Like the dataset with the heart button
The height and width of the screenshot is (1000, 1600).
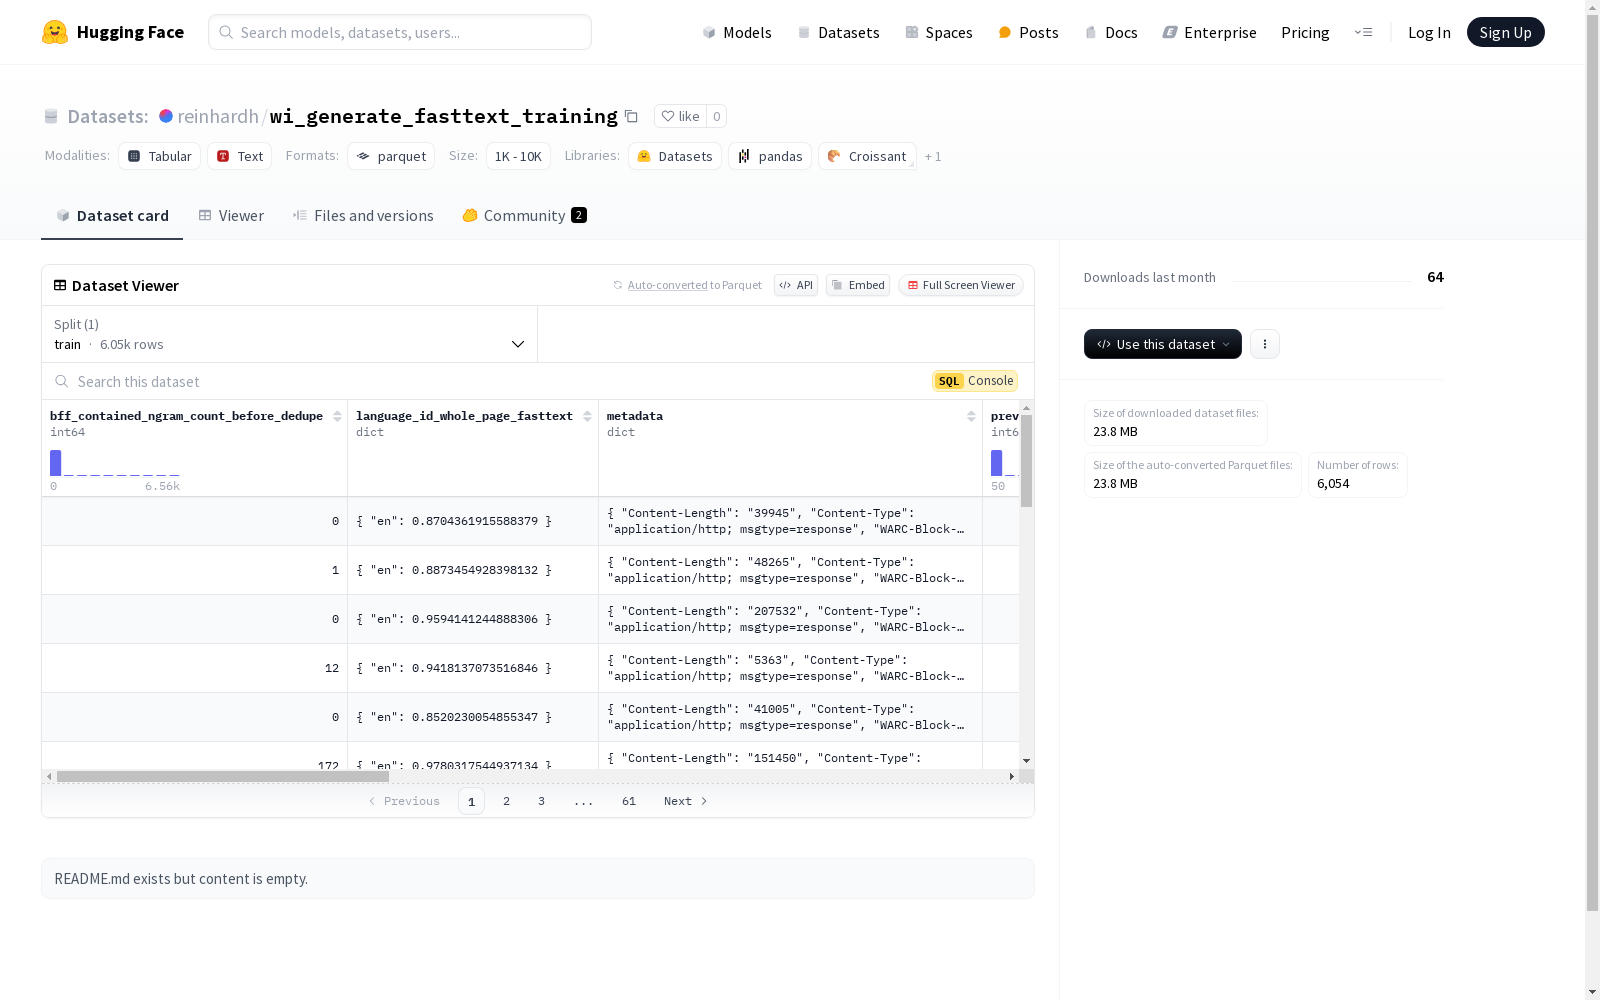(680, 116)
